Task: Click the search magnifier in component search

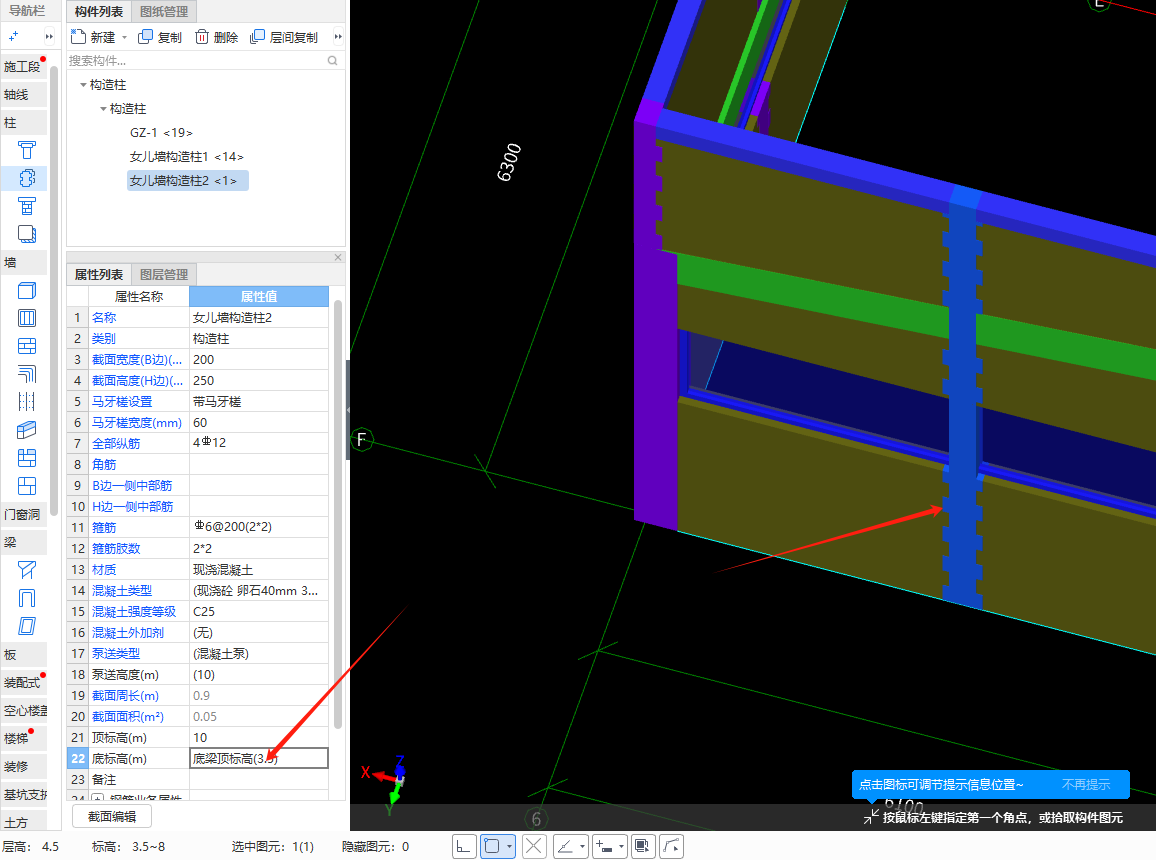Action: (332, 60)
